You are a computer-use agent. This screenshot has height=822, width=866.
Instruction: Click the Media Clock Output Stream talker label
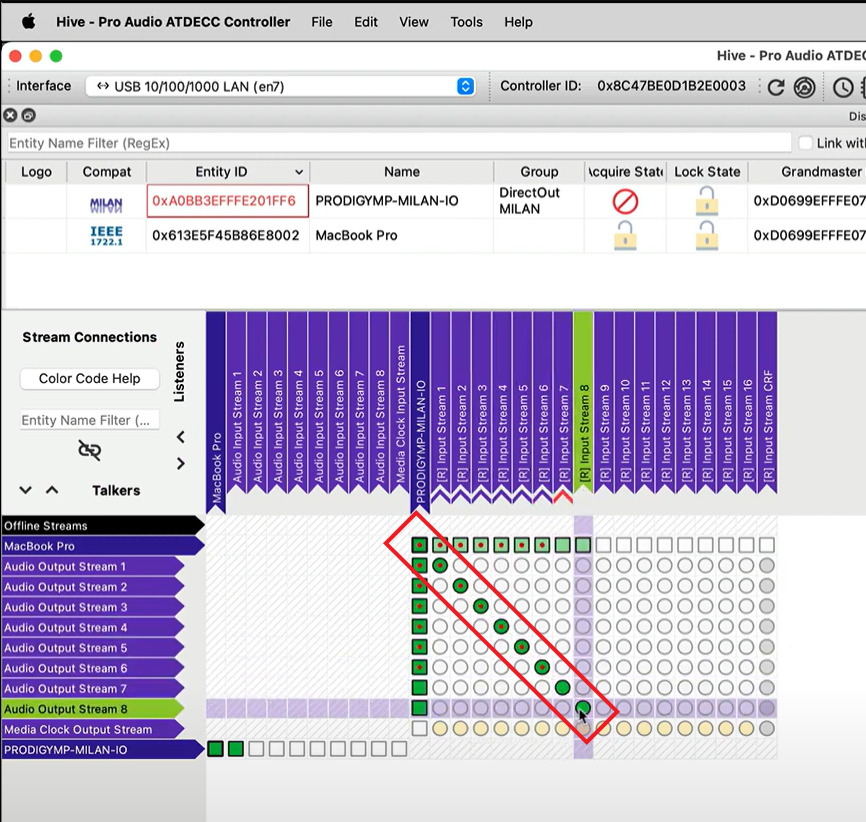click(x=93, y=729)
